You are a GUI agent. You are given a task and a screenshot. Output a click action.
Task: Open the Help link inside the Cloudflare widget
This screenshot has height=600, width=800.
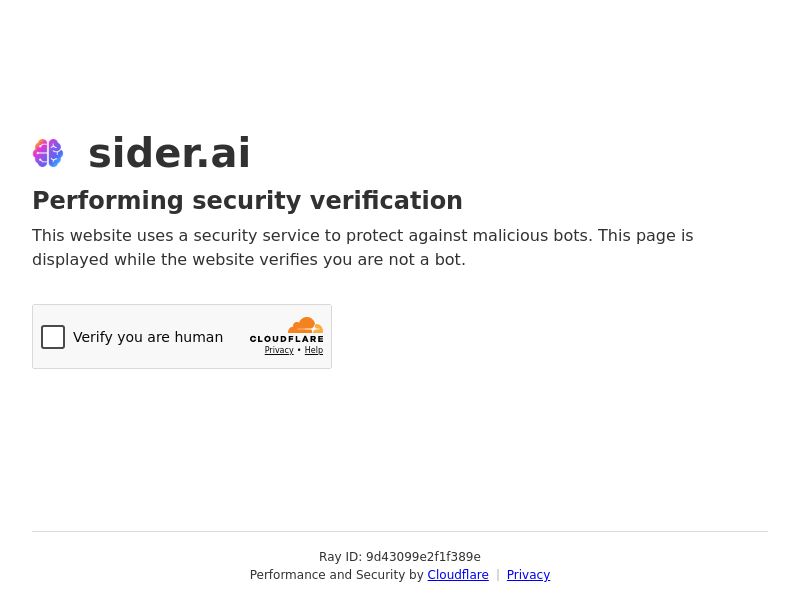click(x=314, y=350)
